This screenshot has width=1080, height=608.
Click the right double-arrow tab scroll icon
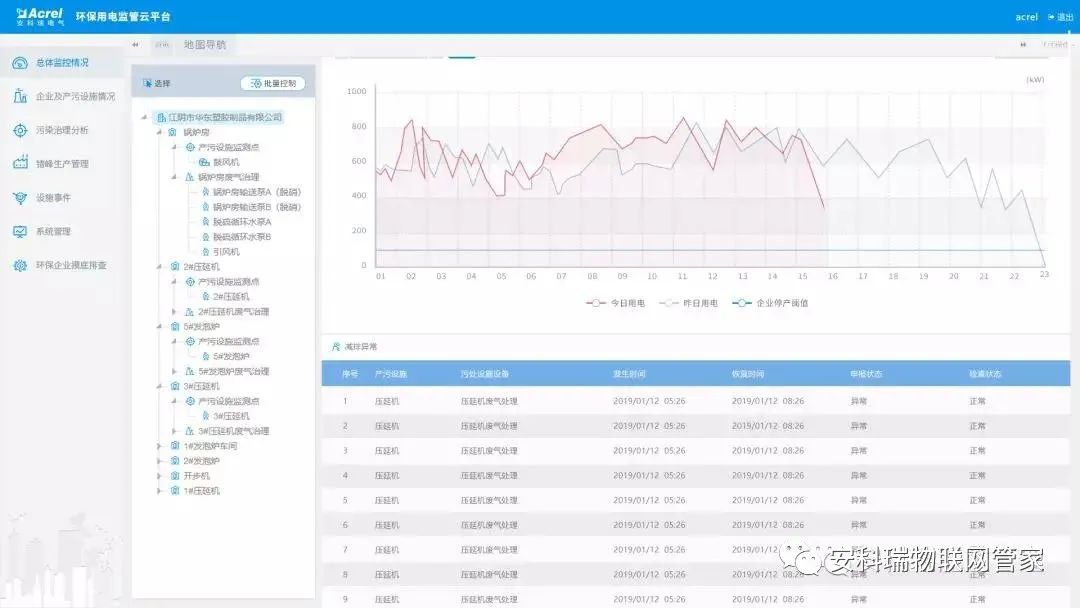tap(1023, 45)
